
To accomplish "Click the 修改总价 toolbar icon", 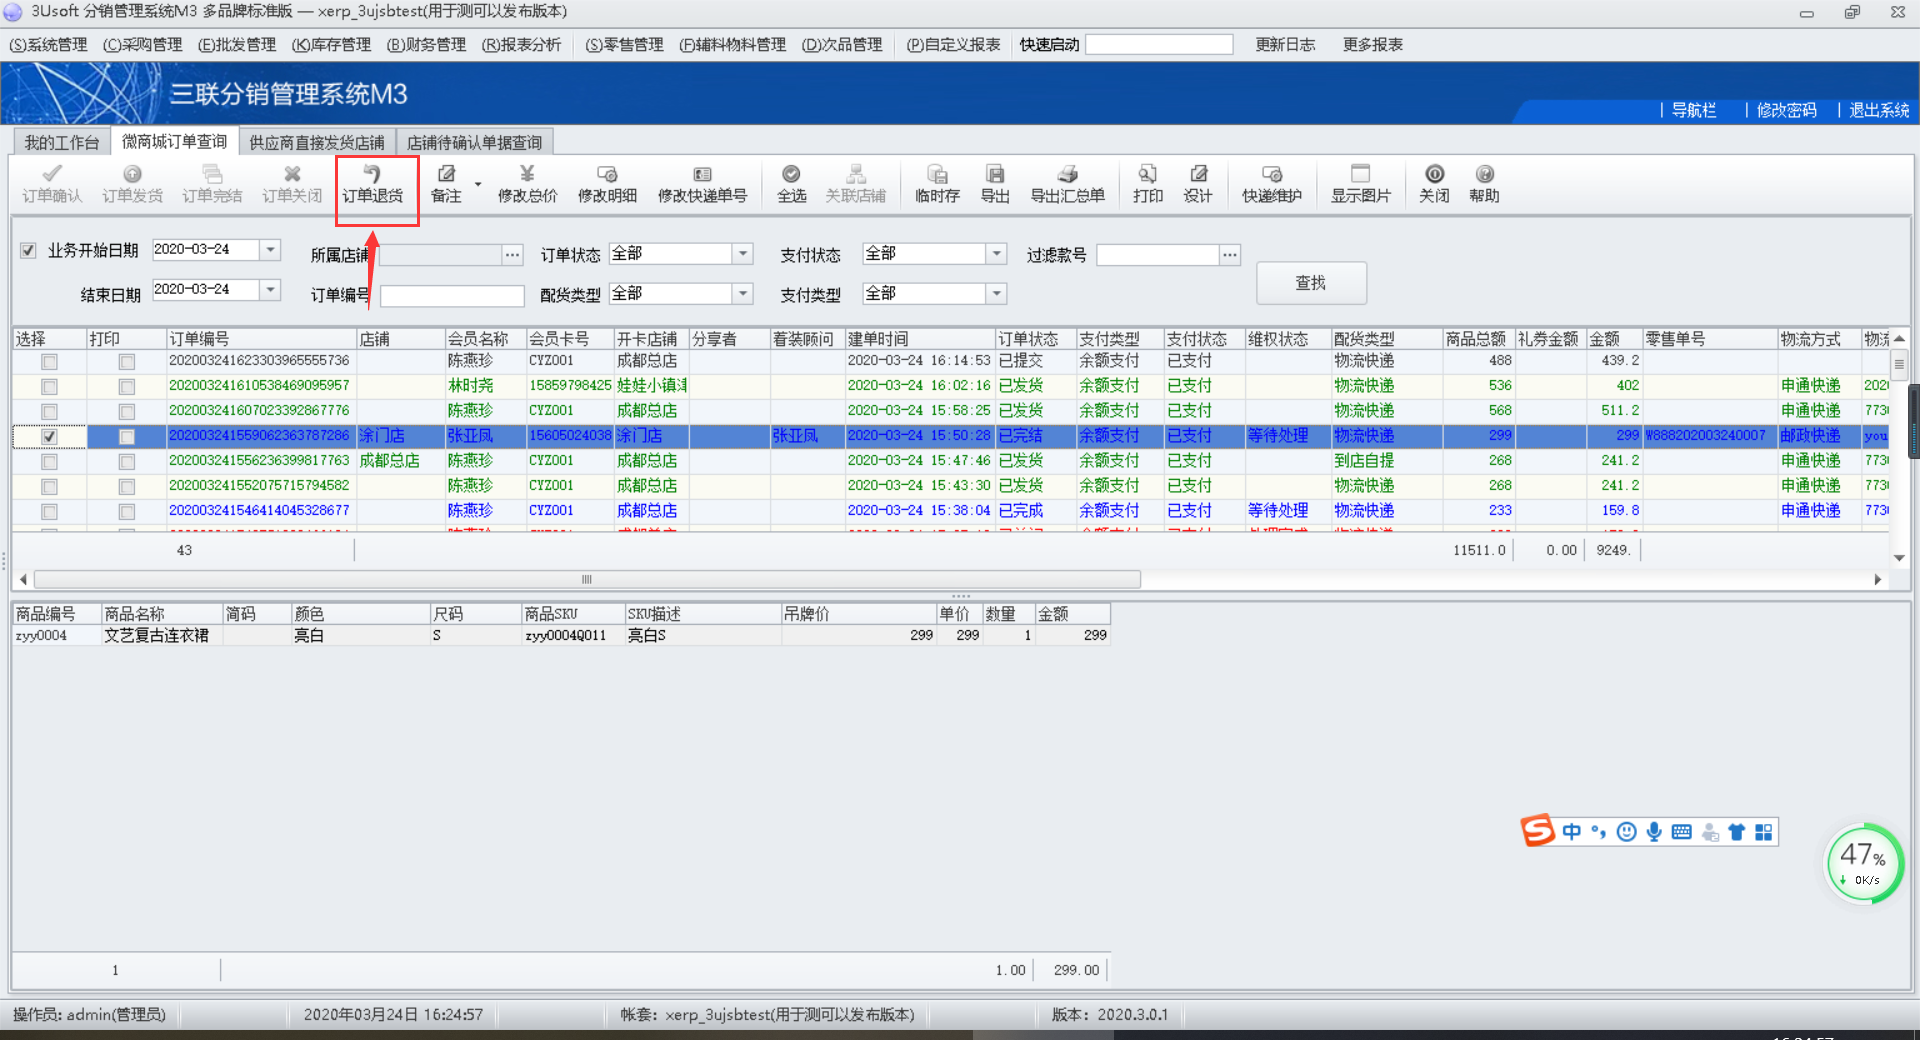I will (x=527, y=184).
